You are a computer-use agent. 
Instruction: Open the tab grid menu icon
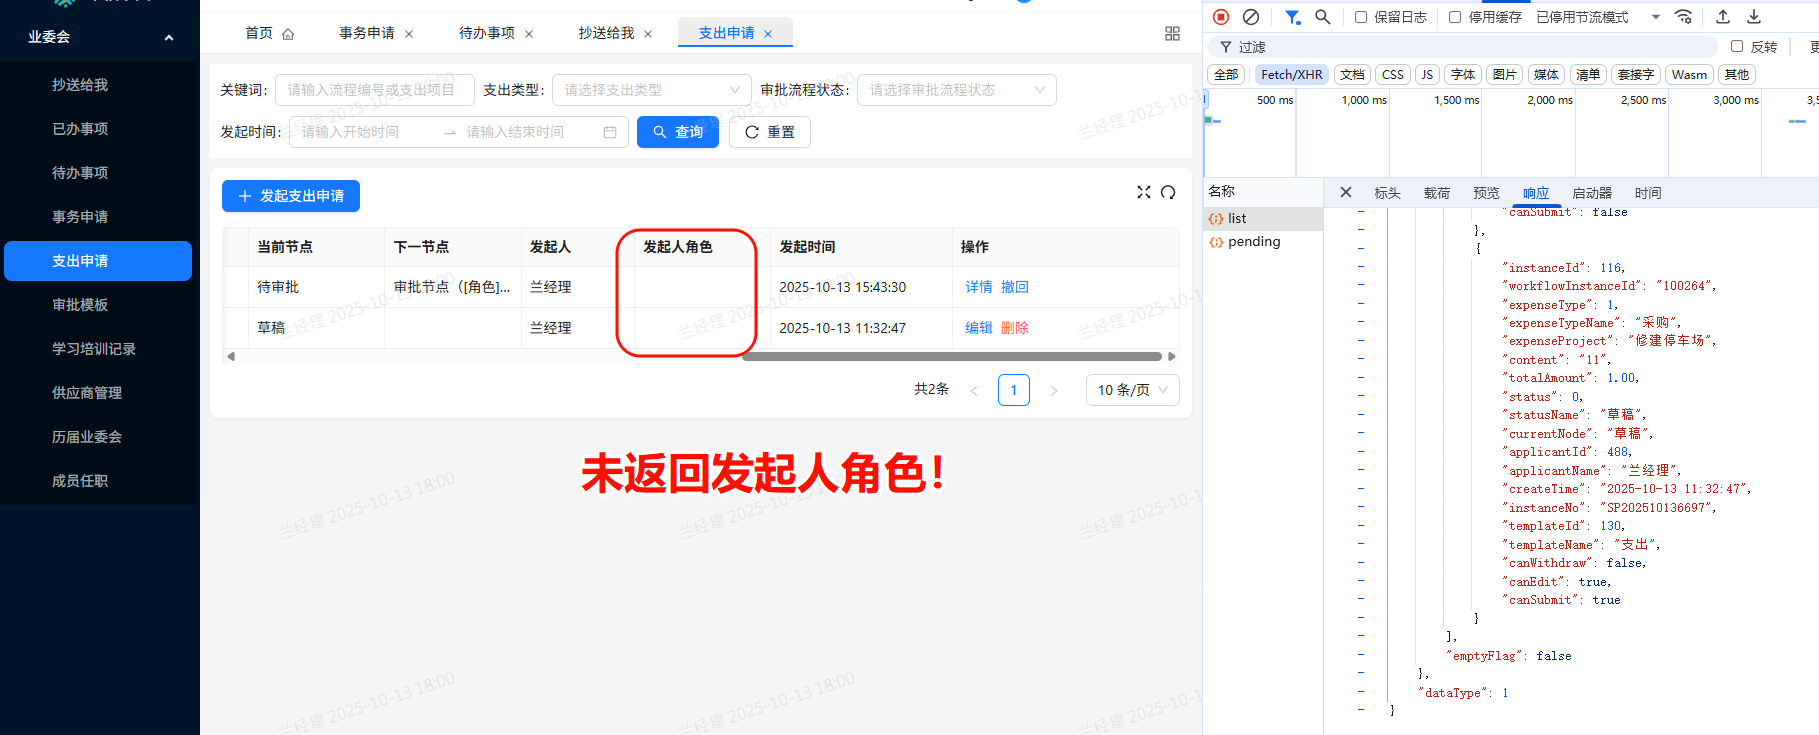pyautogui.click(x=1173, y=34)
